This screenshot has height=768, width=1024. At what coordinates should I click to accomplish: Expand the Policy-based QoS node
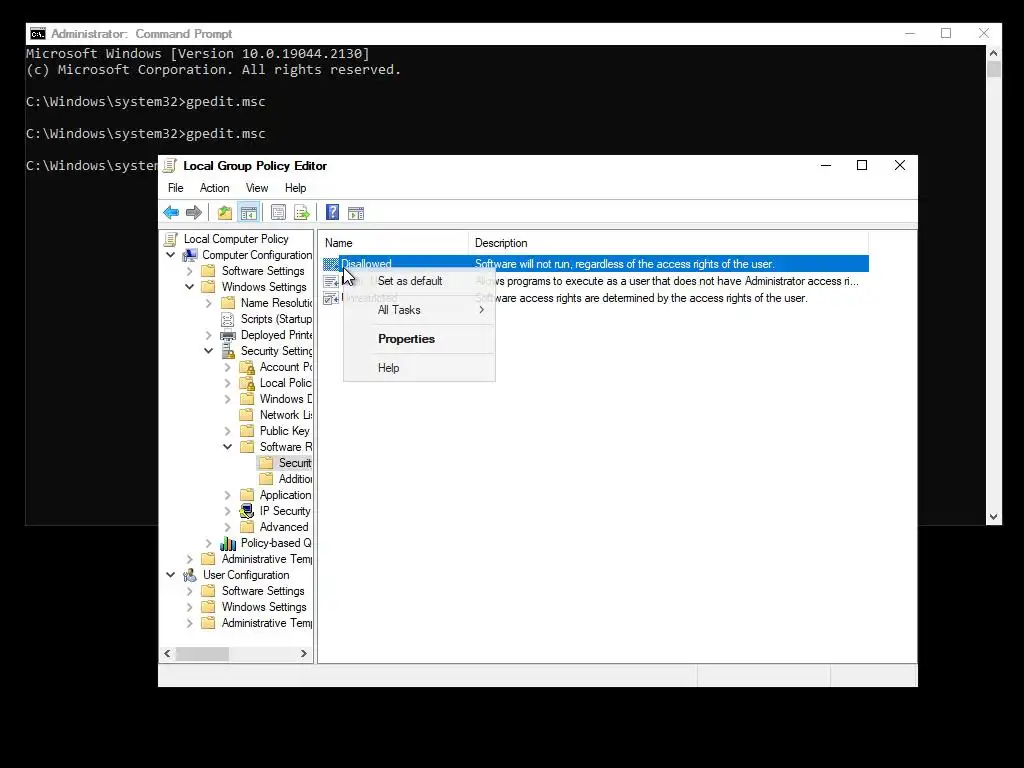[209, 543]
